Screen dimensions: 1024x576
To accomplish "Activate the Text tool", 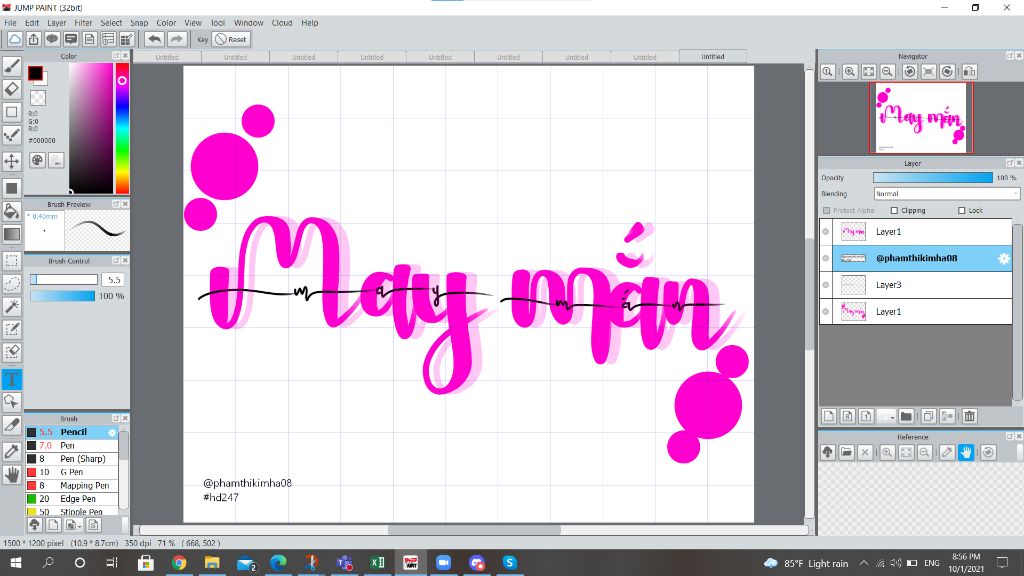I will 12,379.
